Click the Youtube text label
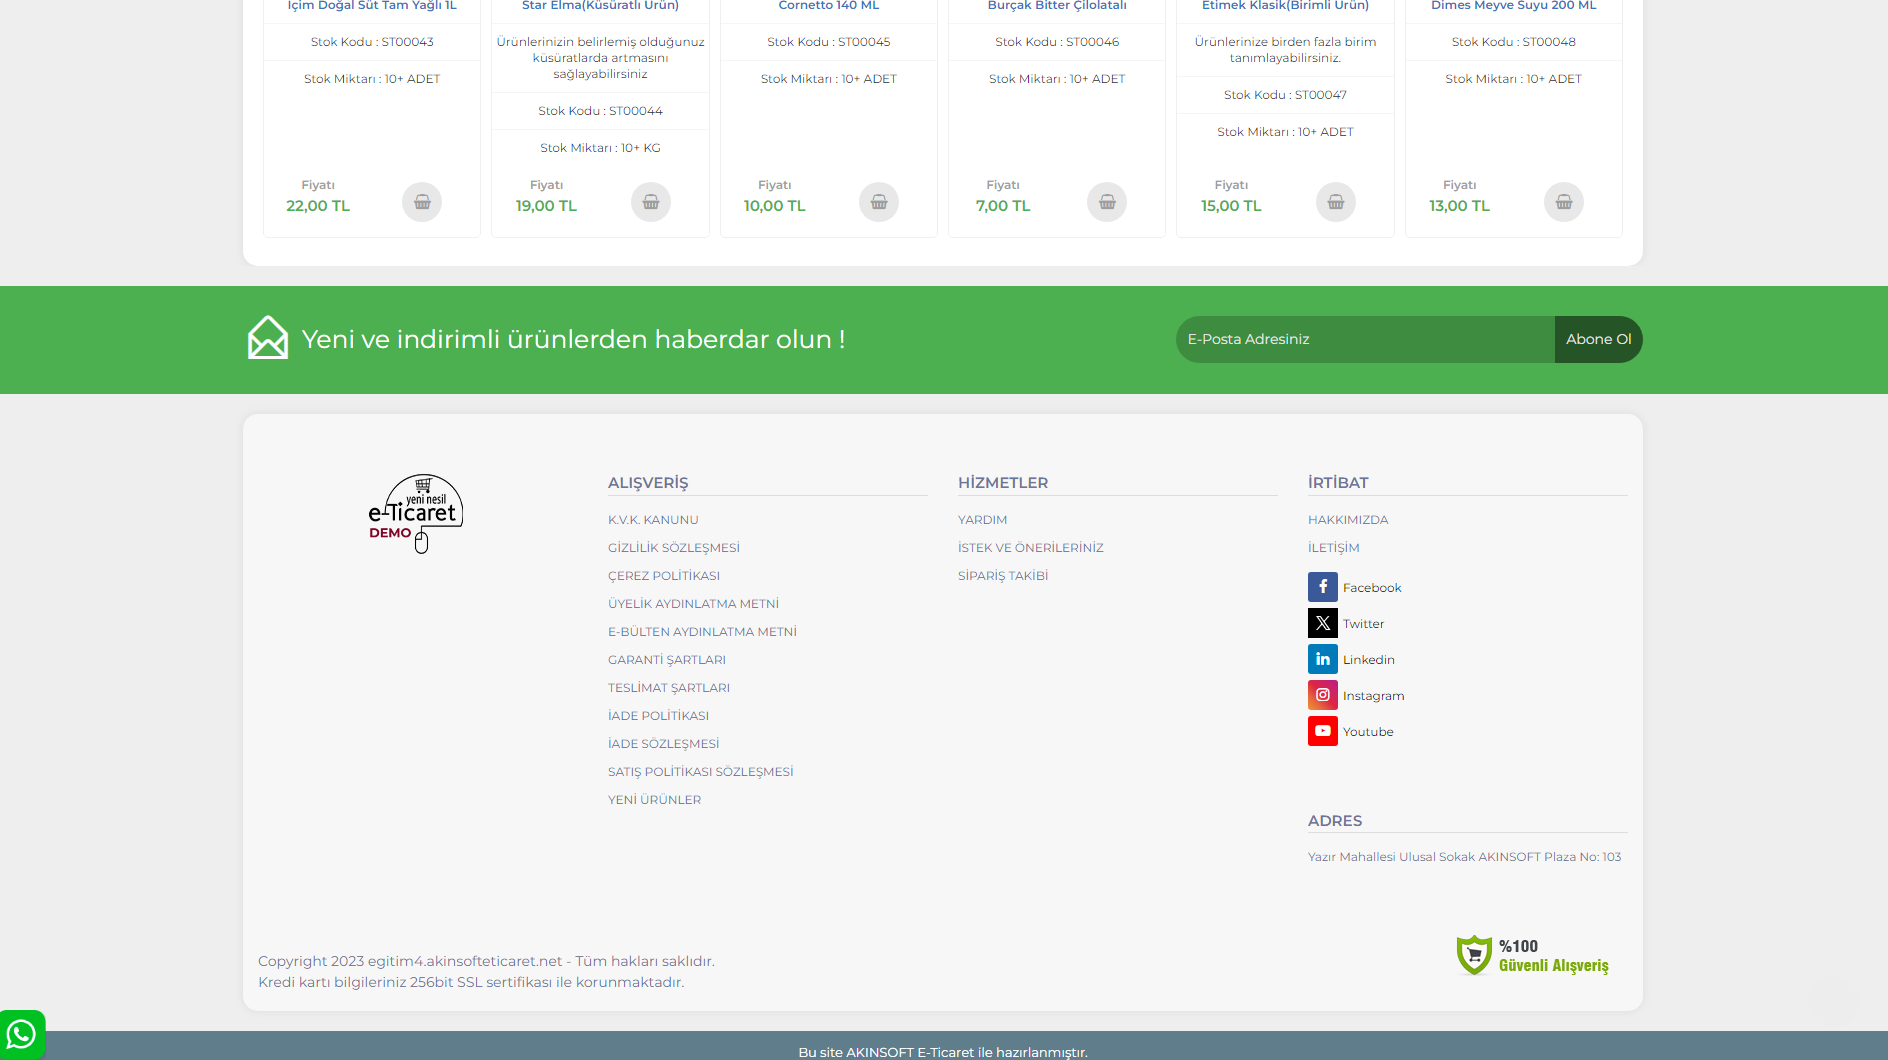This screenshot has height=1060, width=1888. tap(1368, 732)
